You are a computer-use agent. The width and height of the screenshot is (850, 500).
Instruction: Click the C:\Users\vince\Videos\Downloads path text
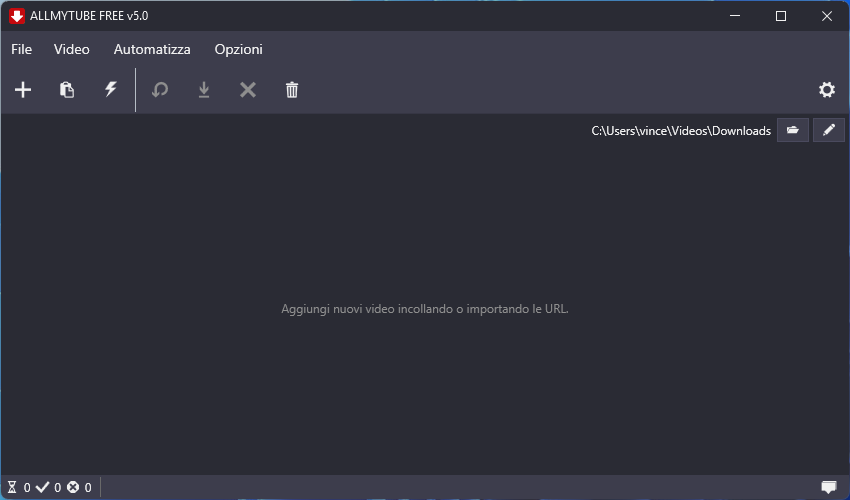point(681,131)
